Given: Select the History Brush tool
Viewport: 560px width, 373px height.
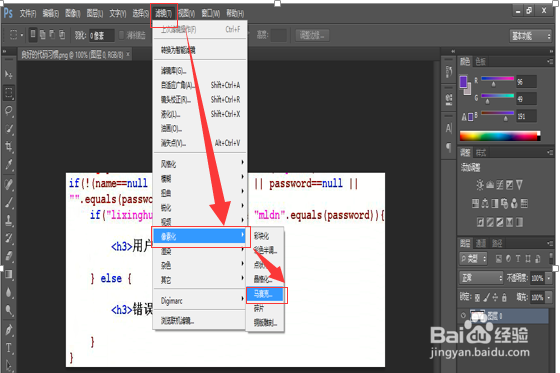Looking at the screenshot, I should pos(9,238).
